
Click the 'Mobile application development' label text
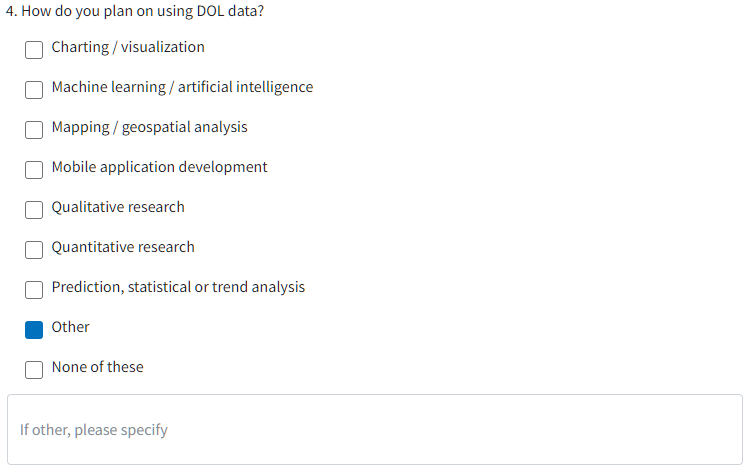159,167
